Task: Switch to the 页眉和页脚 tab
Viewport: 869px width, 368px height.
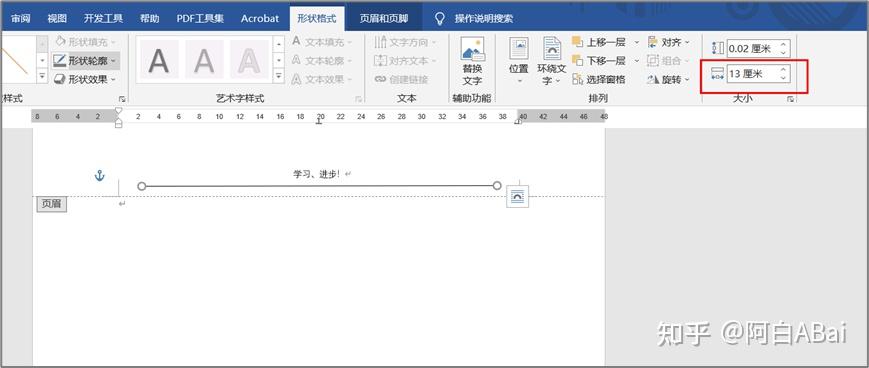Action: pyautogui.click(x=384, y=18)
